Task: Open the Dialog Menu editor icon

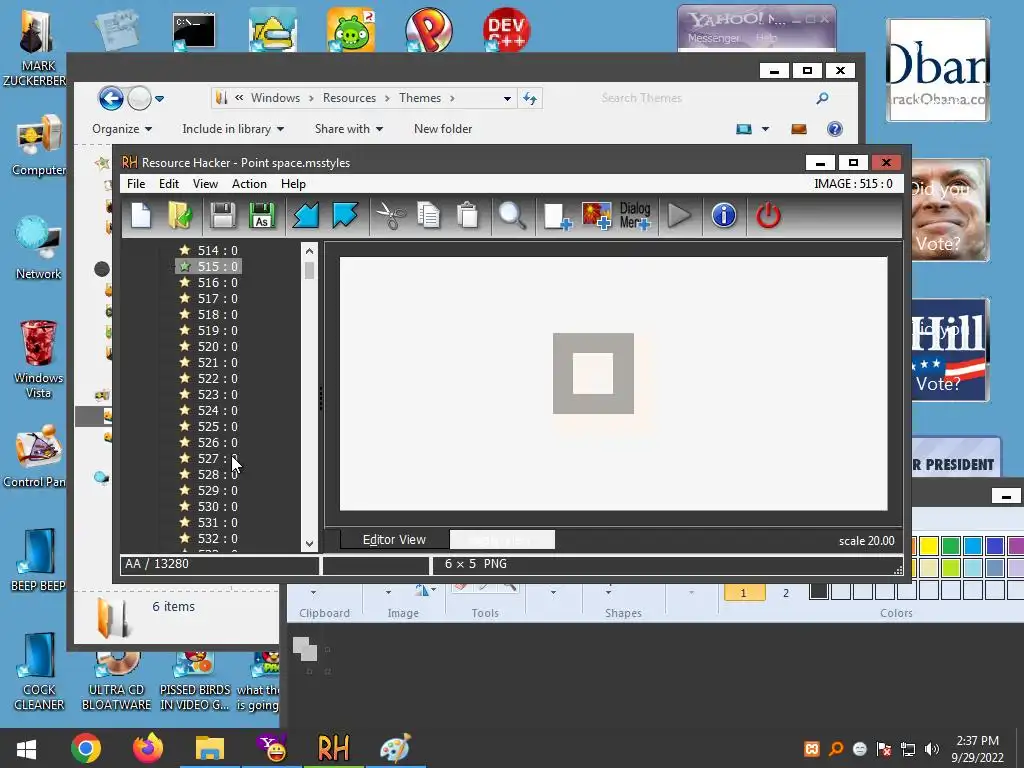Action: (x=635, y=216)
